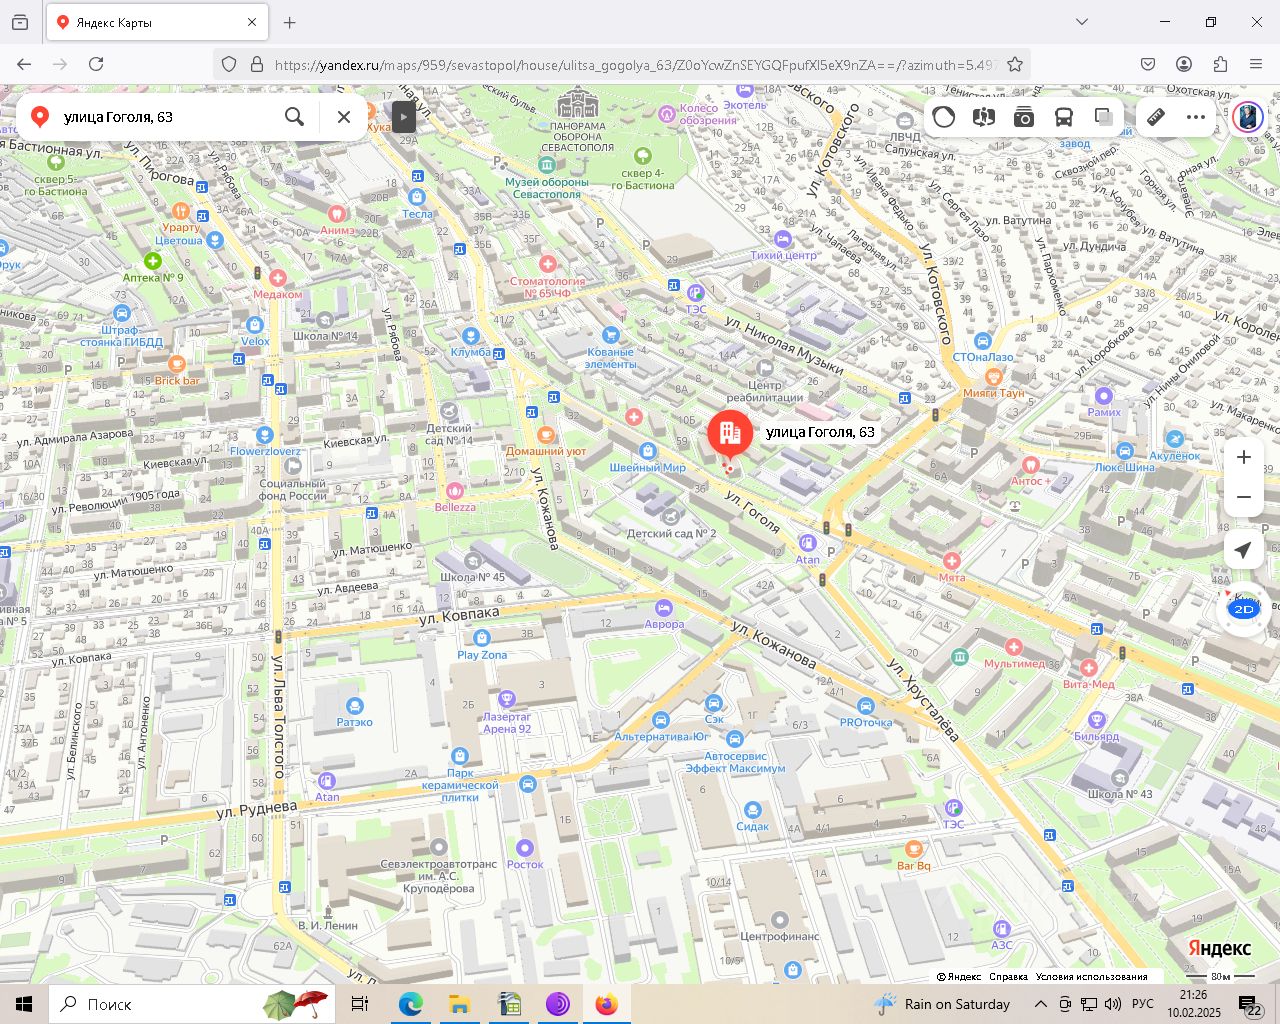Screen dimensions: 1280x1024
Task: Zoom in the map with plus button
Action: [x=1244, y=457]
